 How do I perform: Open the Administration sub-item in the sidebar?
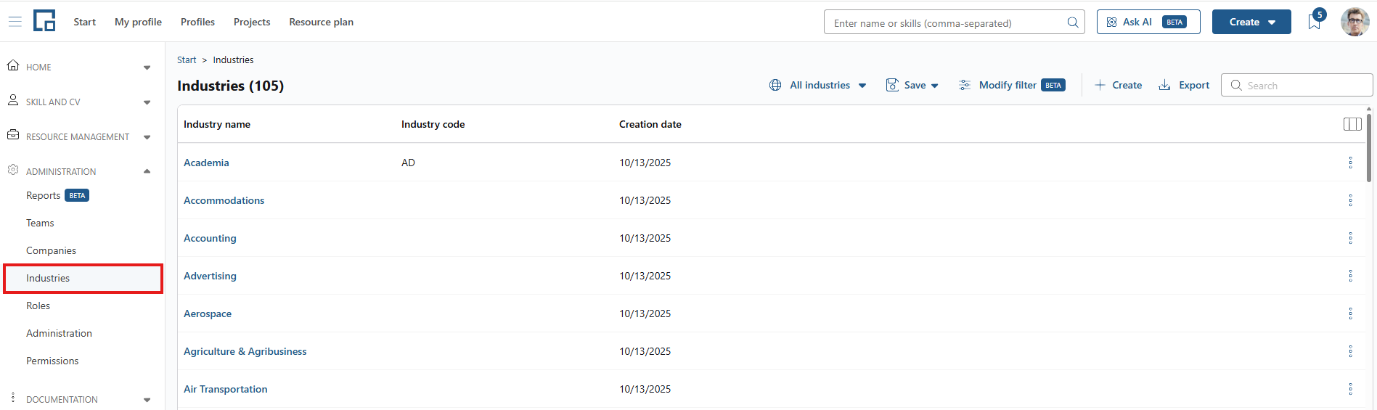pos(59,333)
